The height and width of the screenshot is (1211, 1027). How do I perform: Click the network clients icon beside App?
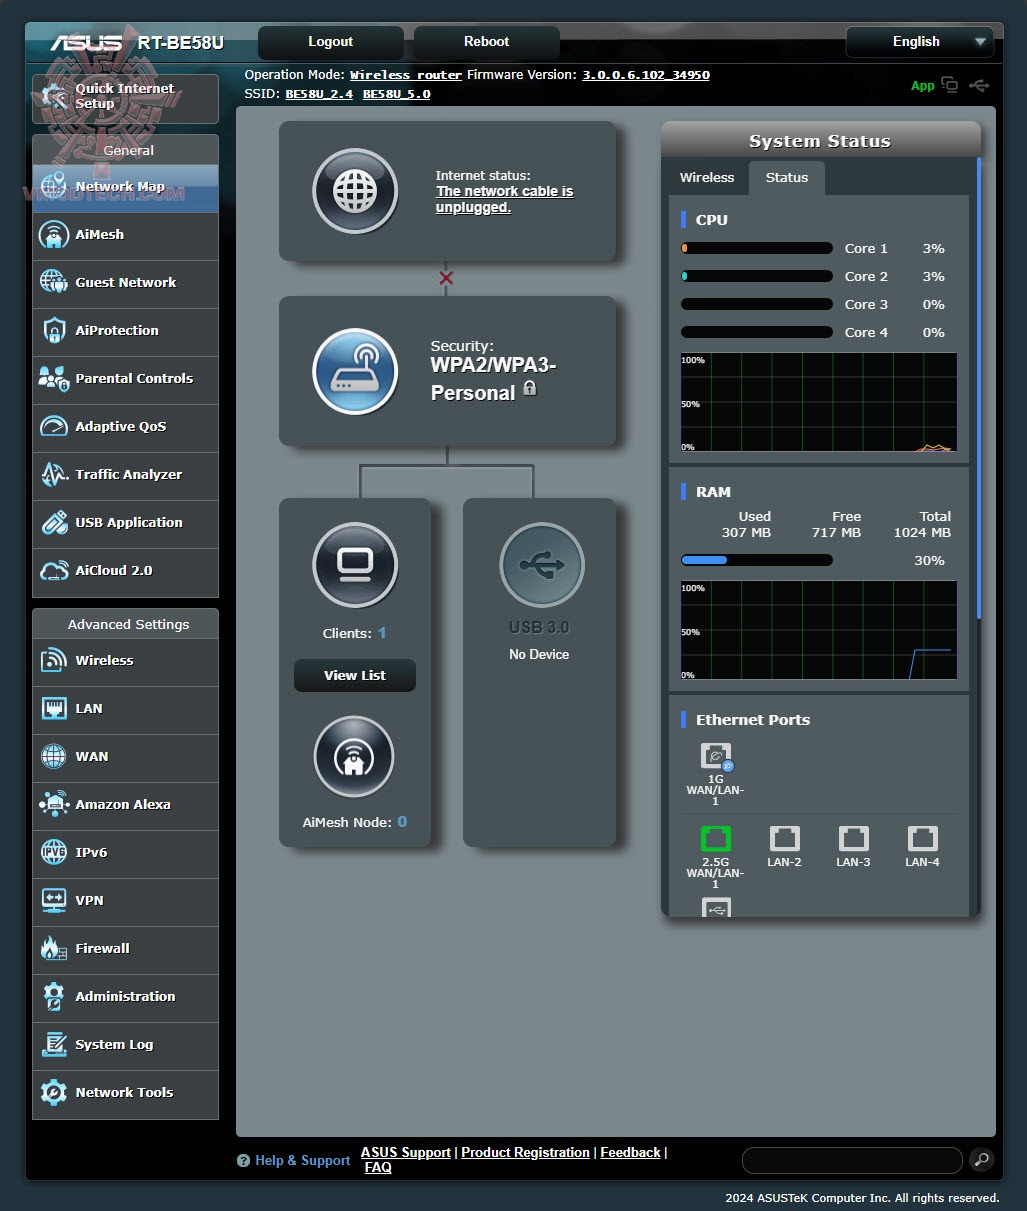pyautogui.click(x=949, y=85)
